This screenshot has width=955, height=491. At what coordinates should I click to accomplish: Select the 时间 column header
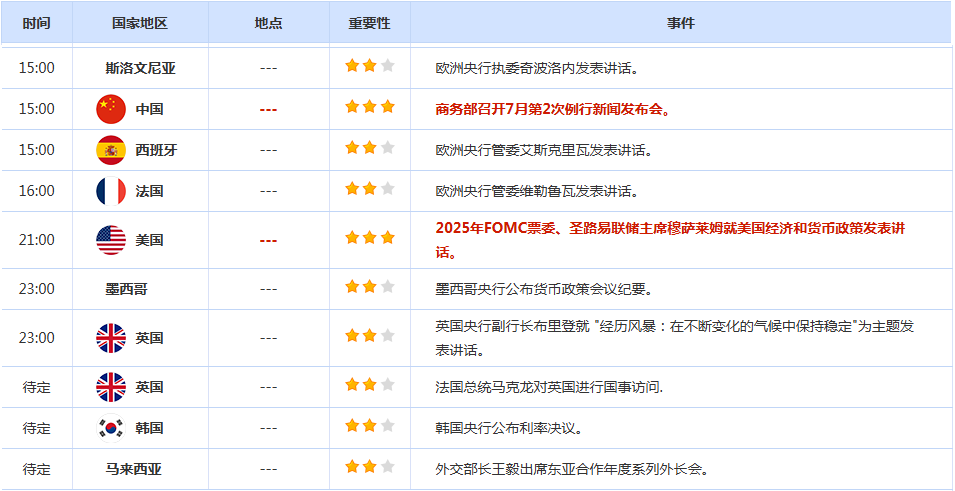pyautogui.click(x=36, y=22)
